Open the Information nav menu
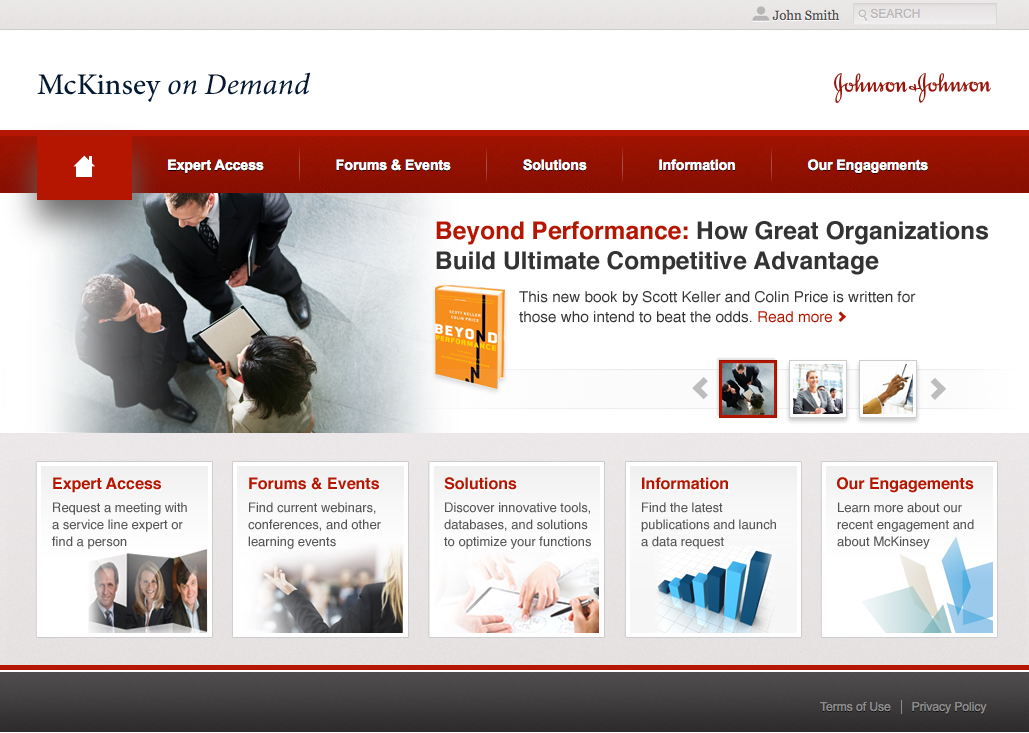 (696, 165)
